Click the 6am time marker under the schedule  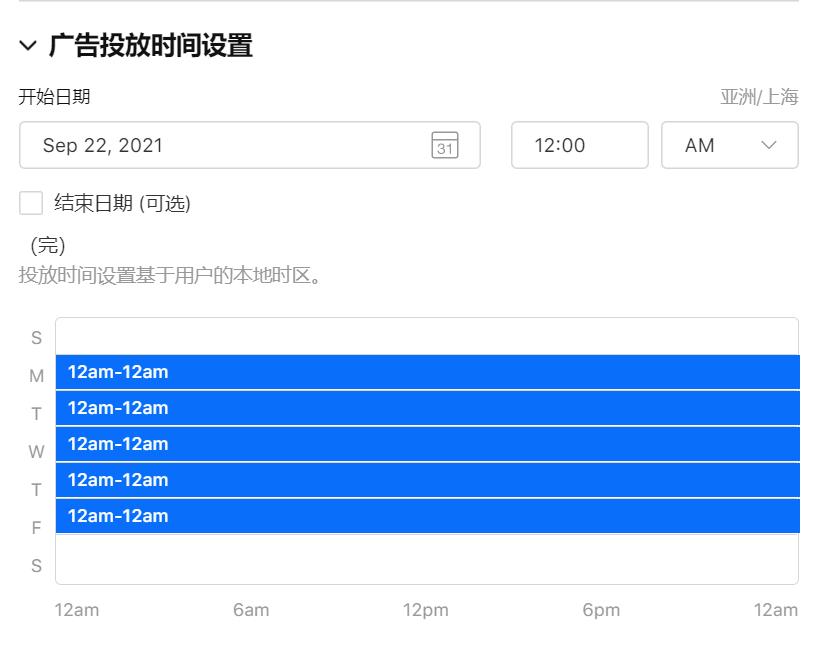(251, 610)
